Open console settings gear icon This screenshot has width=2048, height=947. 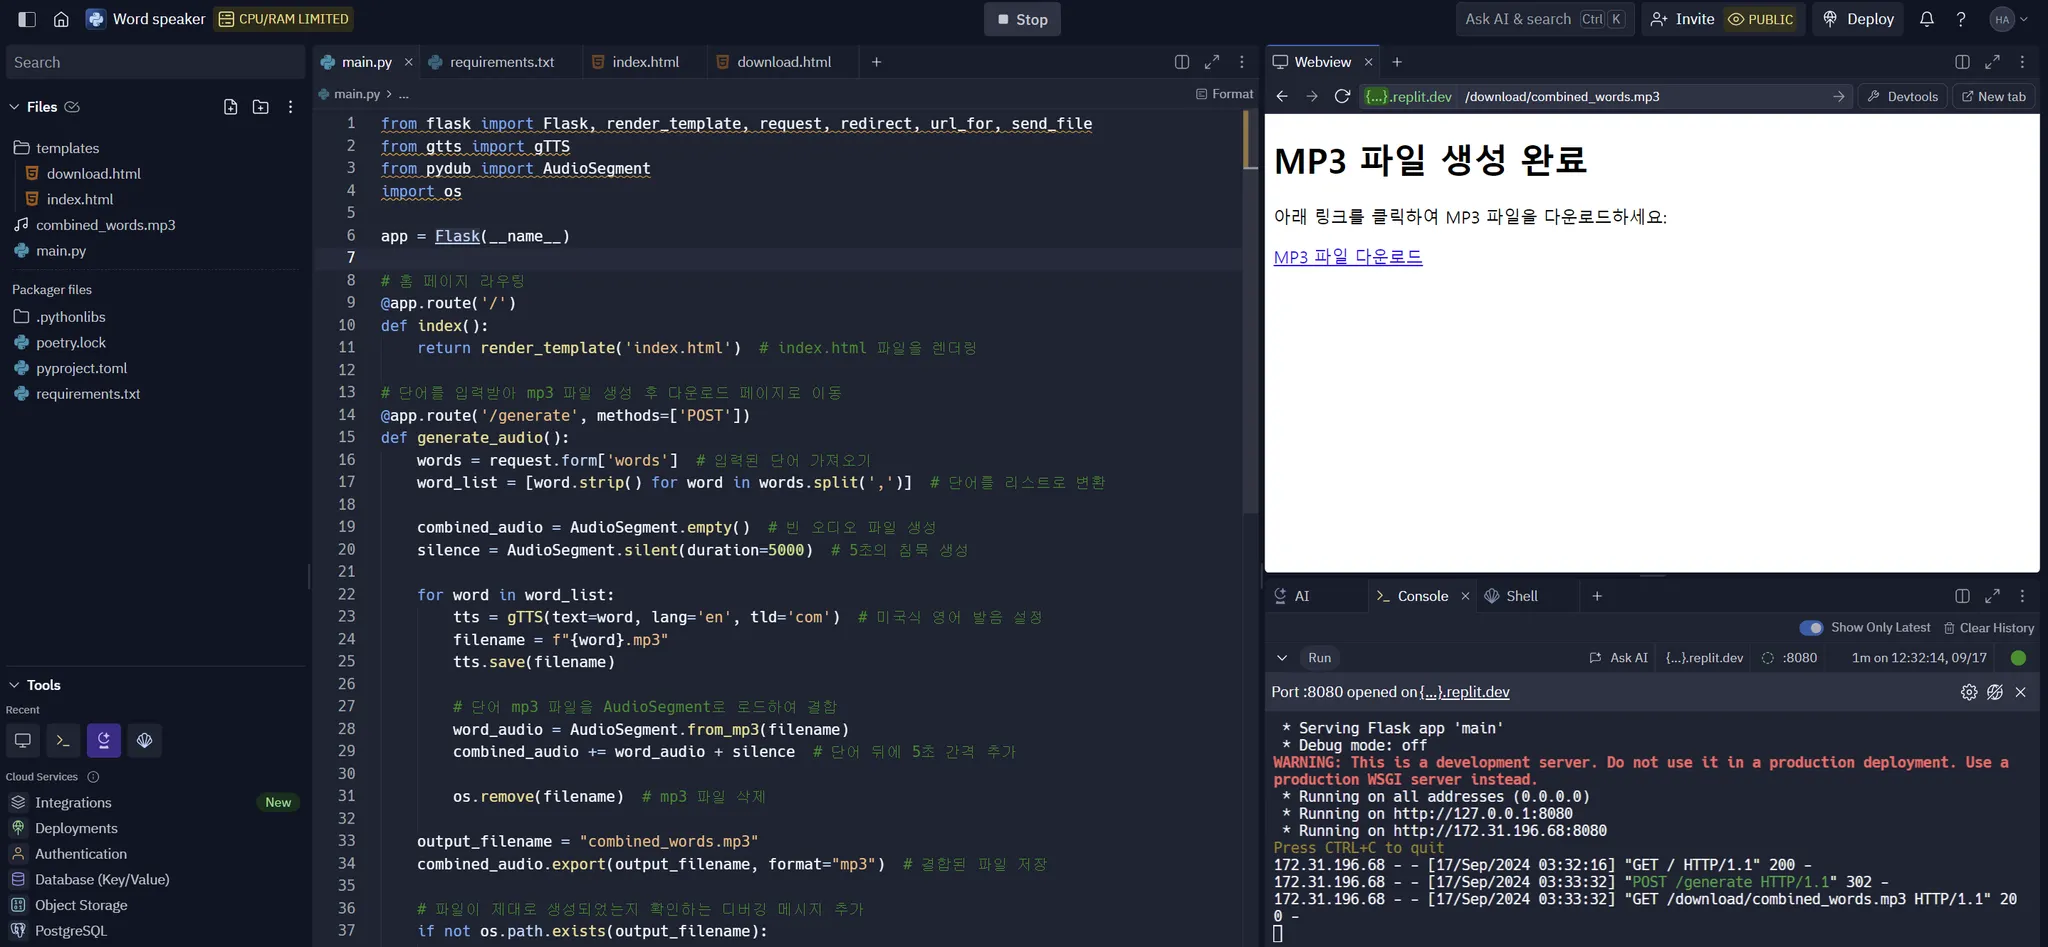(1969, 692)
